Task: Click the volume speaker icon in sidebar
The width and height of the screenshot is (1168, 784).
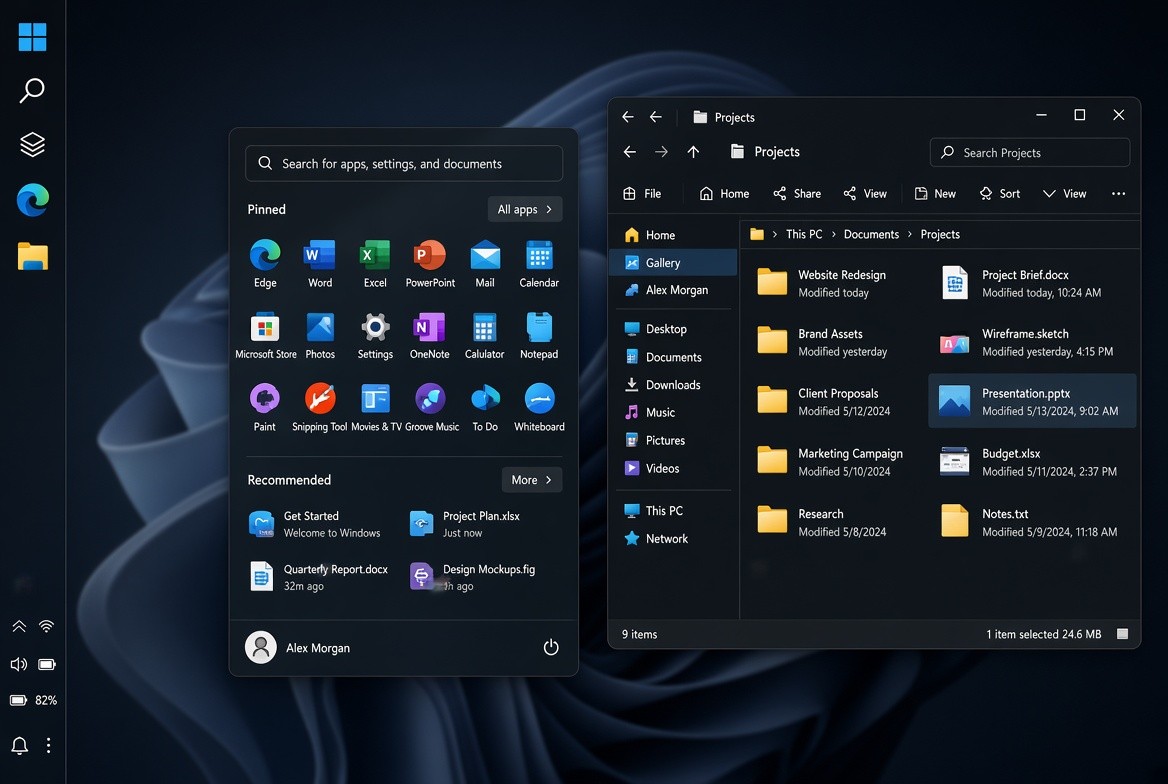Action: coord(19,664)
